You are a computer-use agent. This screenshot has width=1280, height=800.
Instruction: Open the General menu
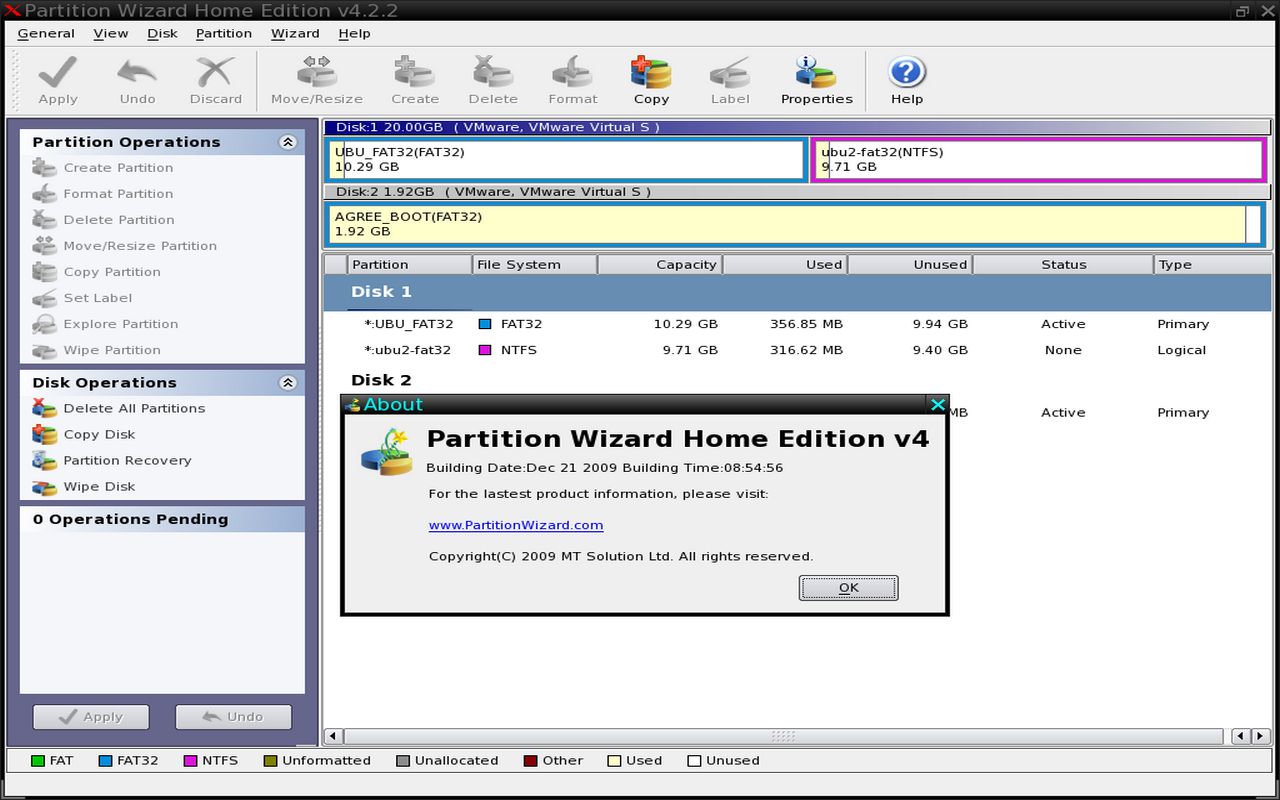pos(46,33)
